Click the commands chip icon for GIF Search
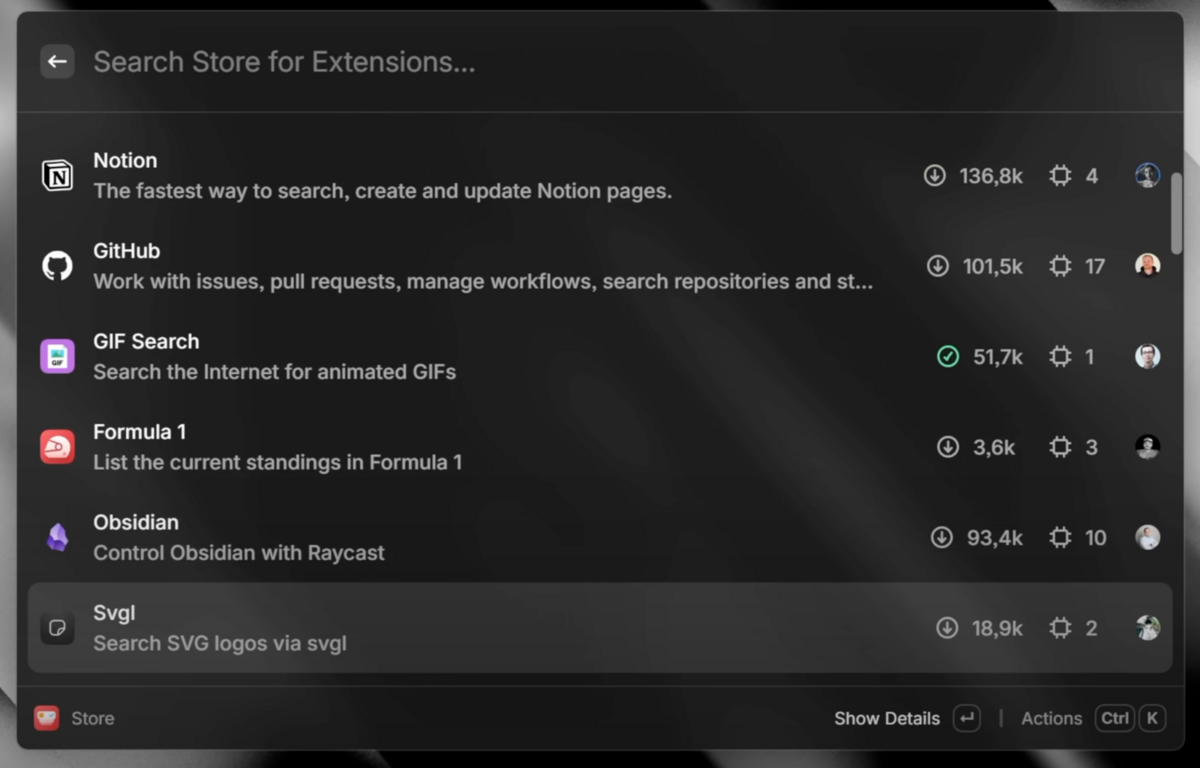This screenshot has height=768, width=1200. (x=1060, y=357)
